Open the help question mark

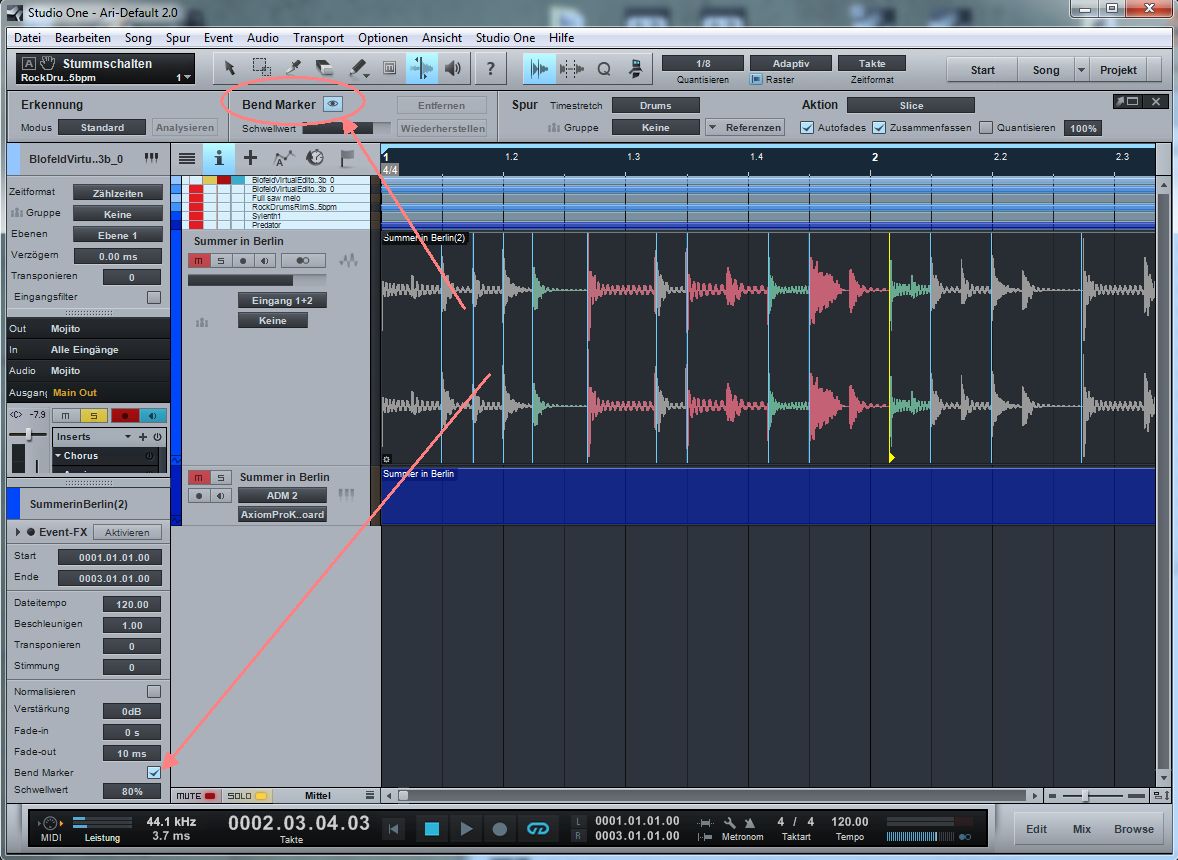pyautogui.click(x=491, y=68)
